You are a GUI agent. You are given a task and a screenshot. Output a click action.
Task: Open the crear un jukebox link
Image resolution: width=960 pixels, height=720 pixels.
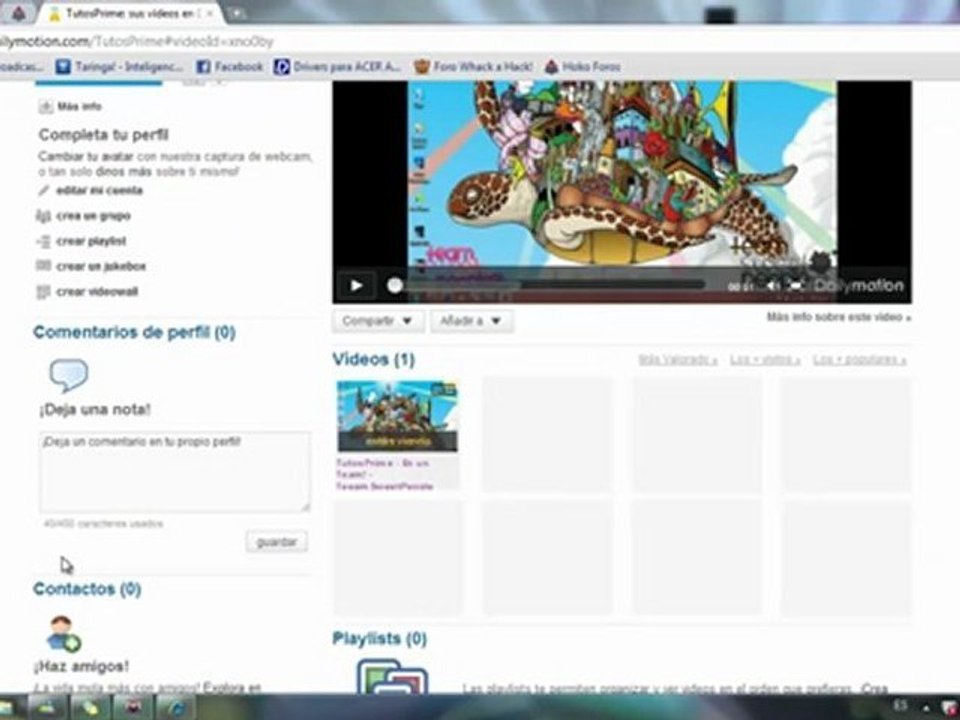point(101,266)
